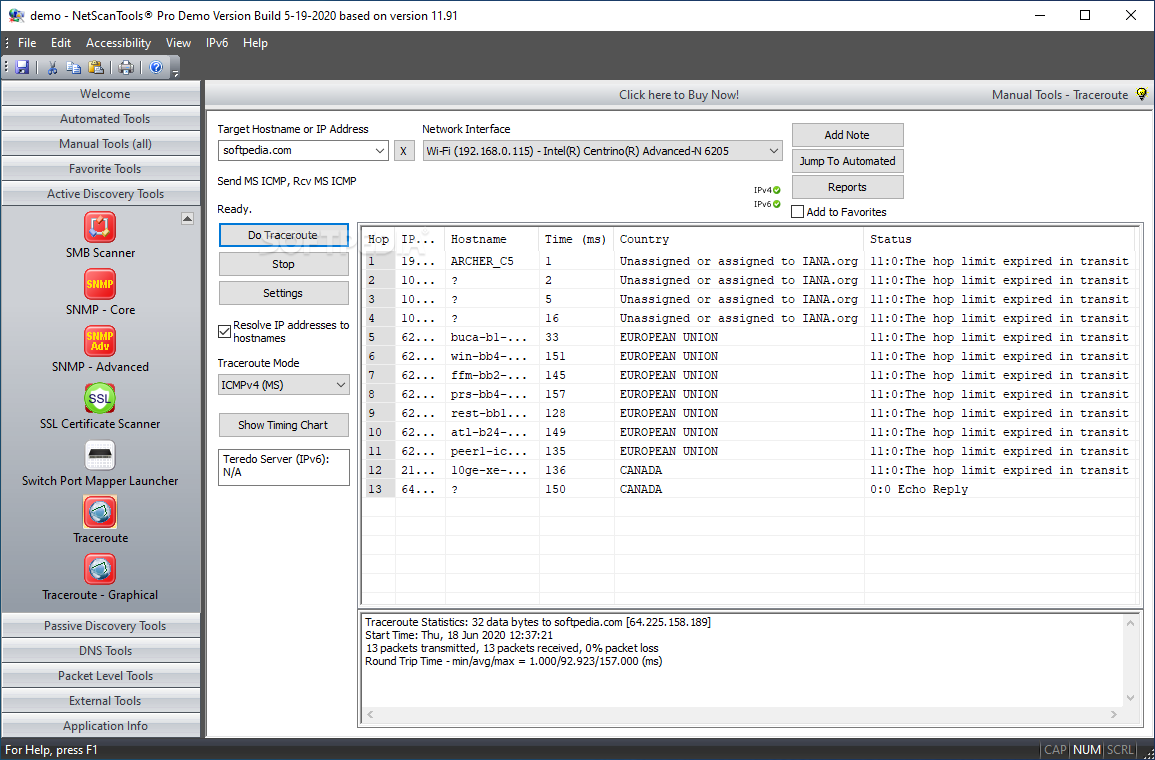The width and height of the screenshot is (1155, 760).
Task: Sort by Status column header
Action: (x=1000, y=239)
